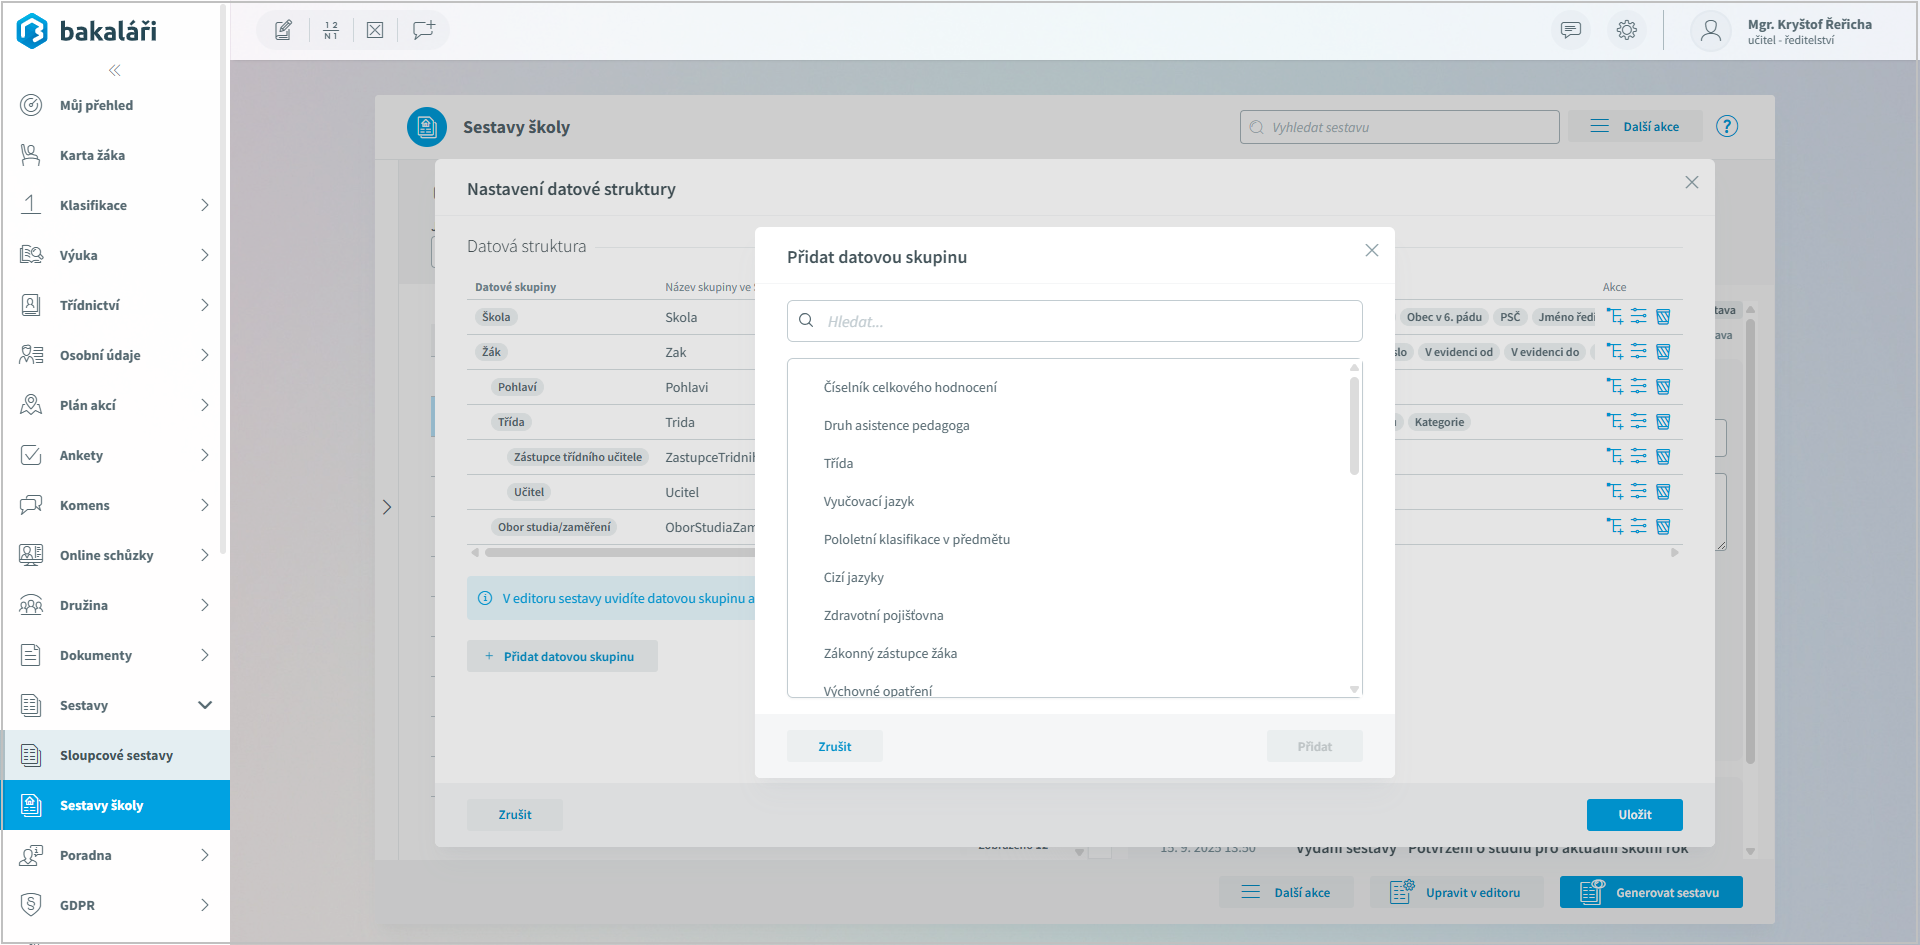Click Zrušit in the add group dialog

click(834, 747)
